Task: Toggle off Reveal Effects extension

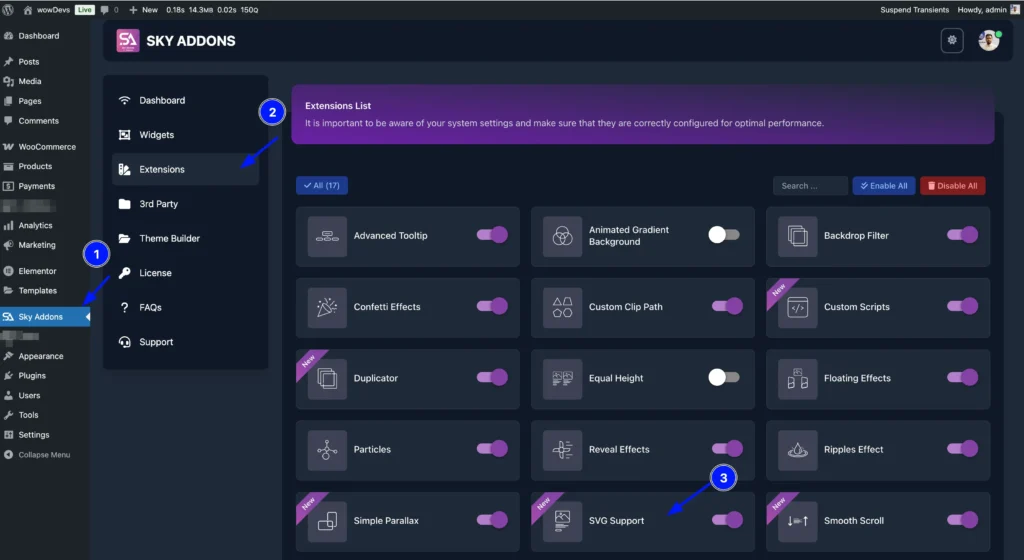Action: click(728, 448)
